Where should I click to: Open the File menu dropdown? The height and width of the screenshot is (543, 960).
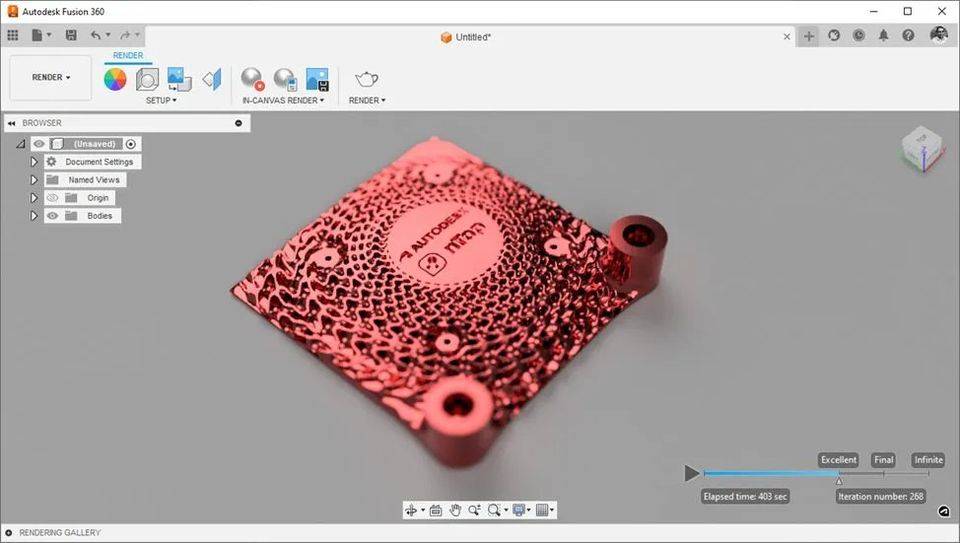[x=41, y=36]
